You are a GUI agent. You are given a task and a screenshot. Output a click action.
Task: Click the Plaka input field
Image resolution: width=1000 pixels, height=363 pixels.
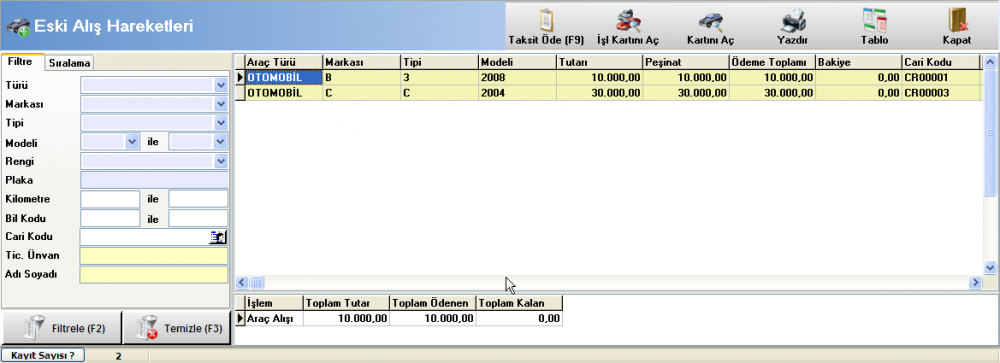(154, 180)
